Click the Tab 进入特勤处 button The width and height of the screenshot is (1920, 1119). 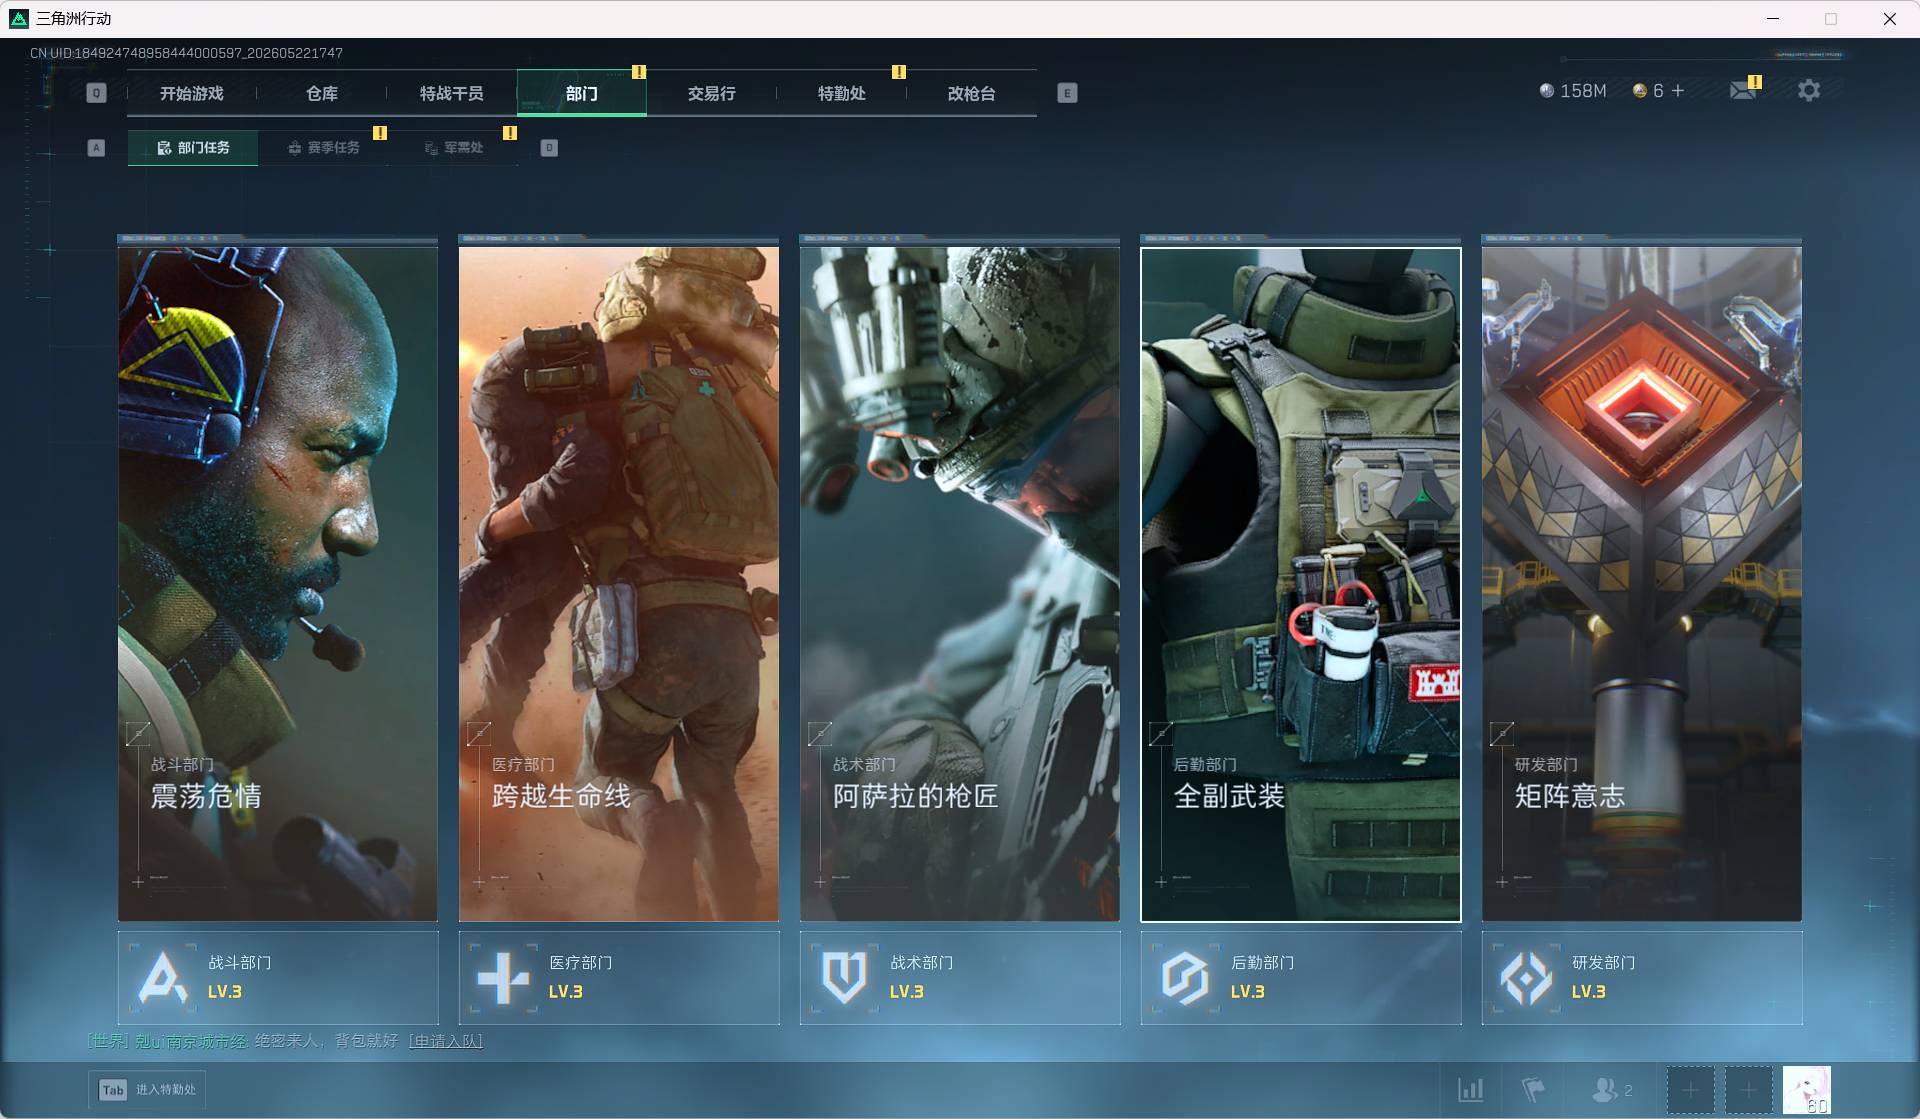(147, 1090)
